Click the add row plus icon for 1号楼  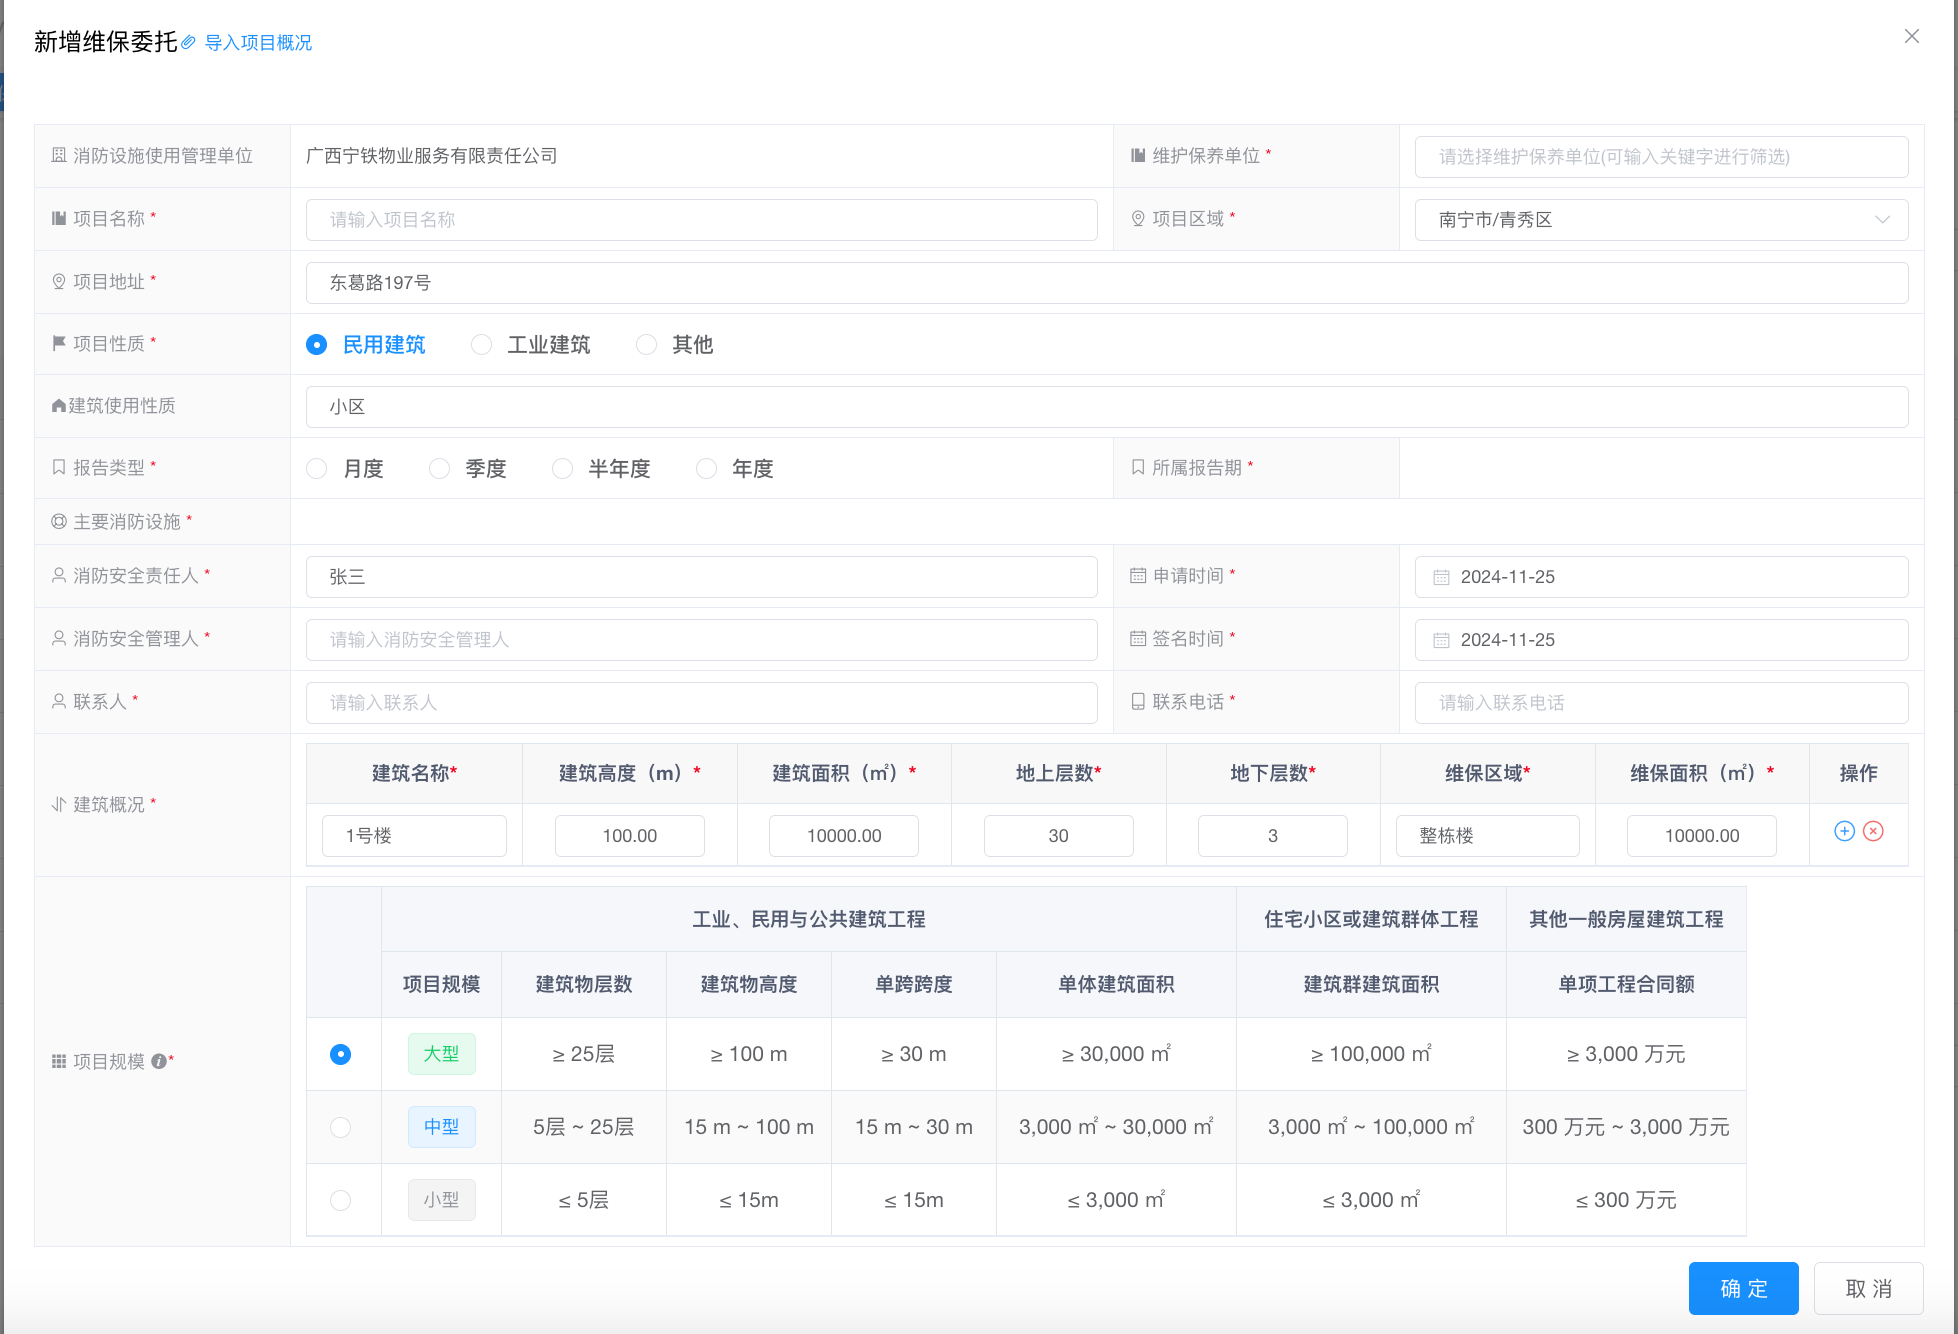pos(1844,831)
